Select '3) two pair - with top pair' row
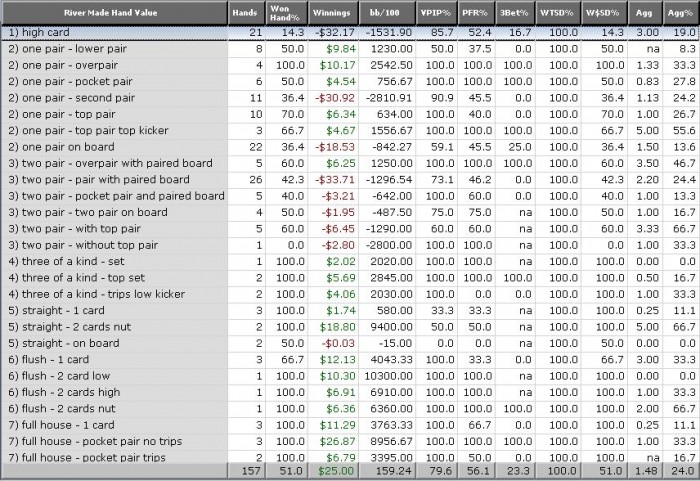This screenshot has width=700, height=481. (350, 229)
